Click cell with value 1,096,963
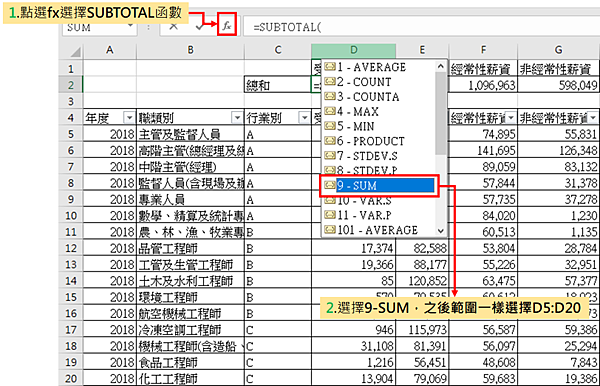 point(483,85)
